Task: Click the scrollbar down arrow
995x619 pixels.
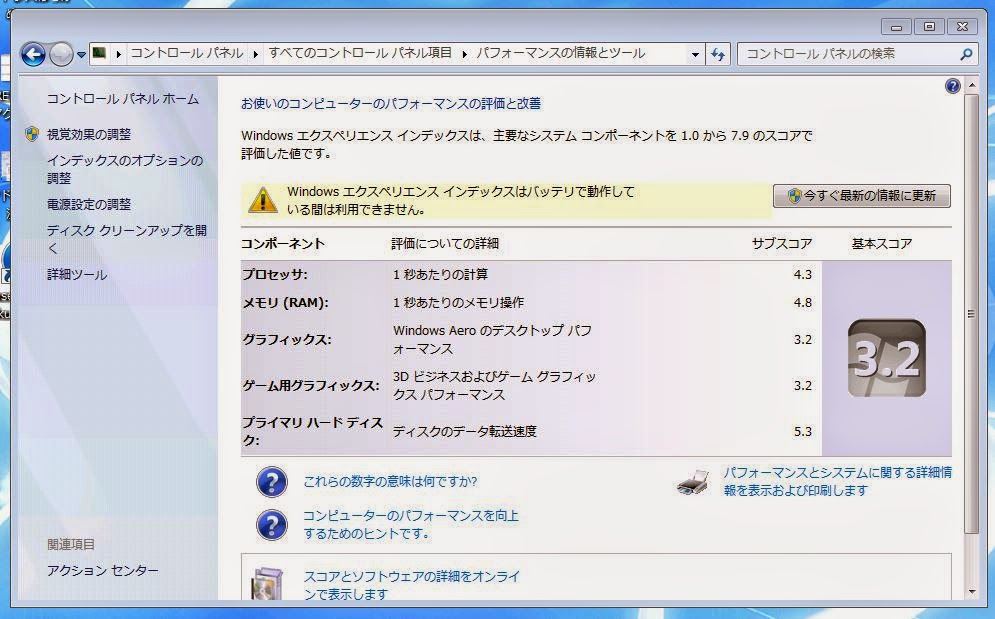Action: [972, 592]
